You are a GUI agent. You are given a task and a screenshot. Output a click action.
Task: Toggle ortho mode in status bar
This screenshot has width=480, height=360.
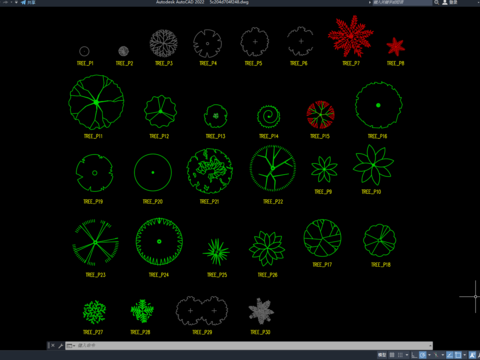414,355
